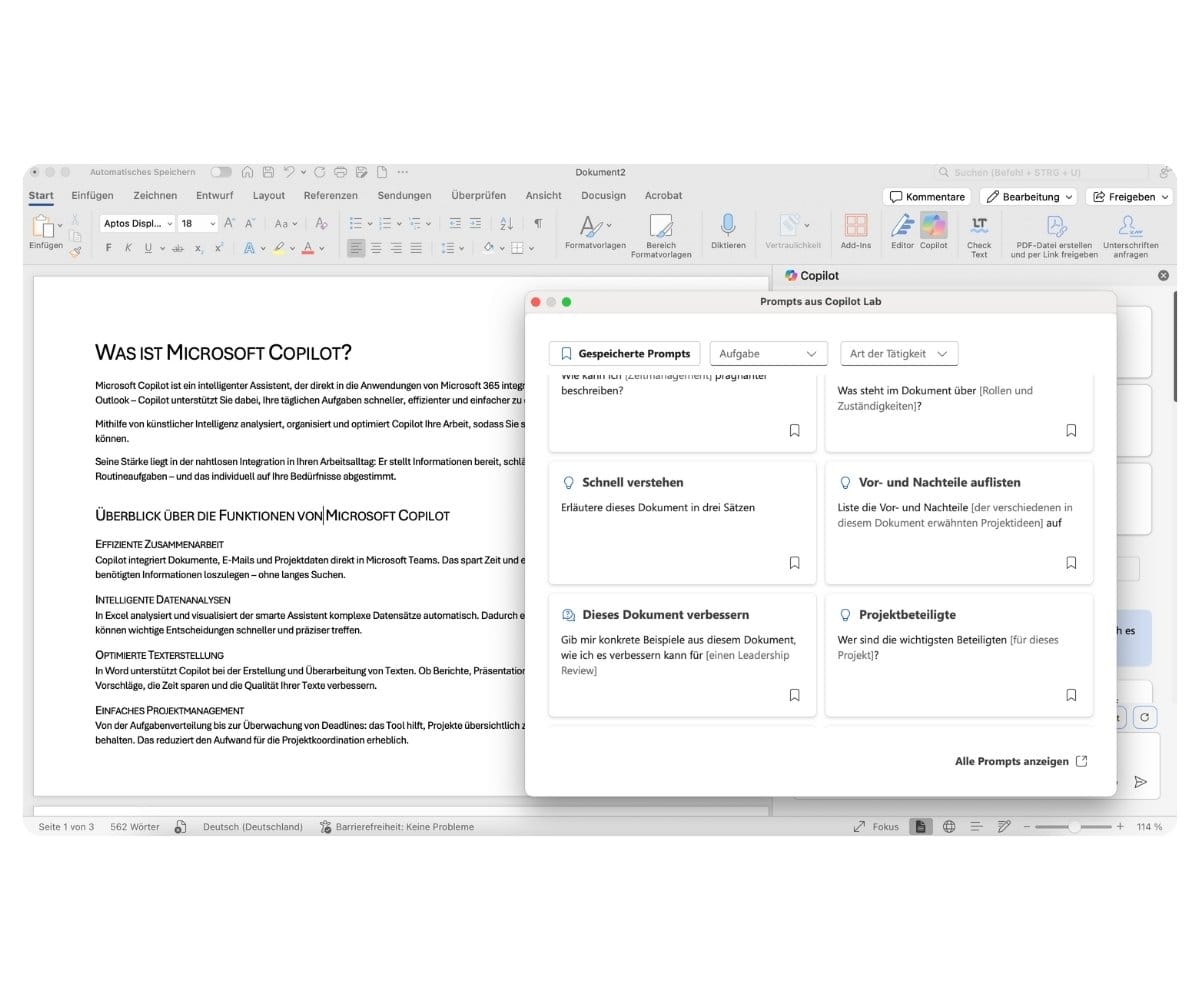Decrease paragraph indent
Viewport: 1200px width, 1000px height.
(x=455, y=224)
